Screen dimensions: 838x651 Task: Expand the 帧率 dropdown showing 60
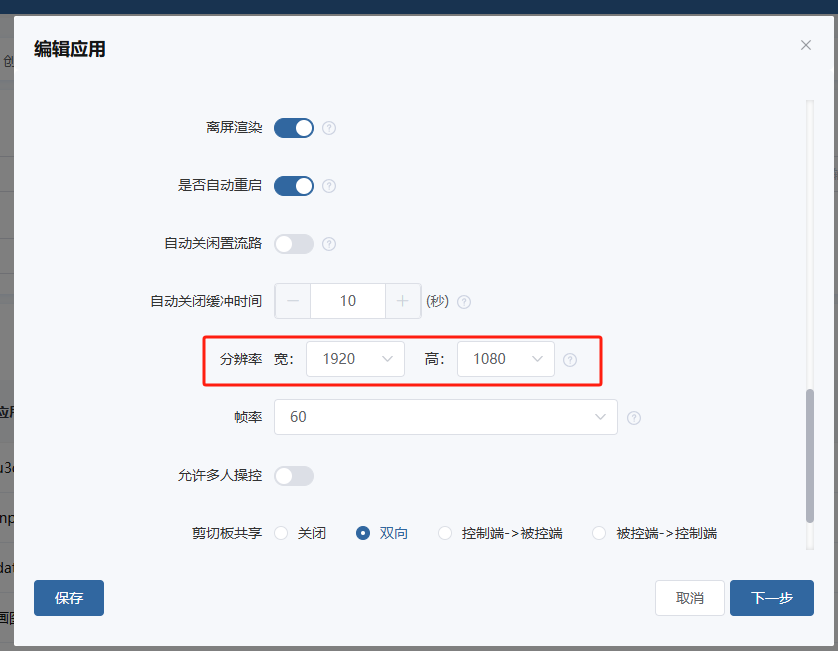444,417
